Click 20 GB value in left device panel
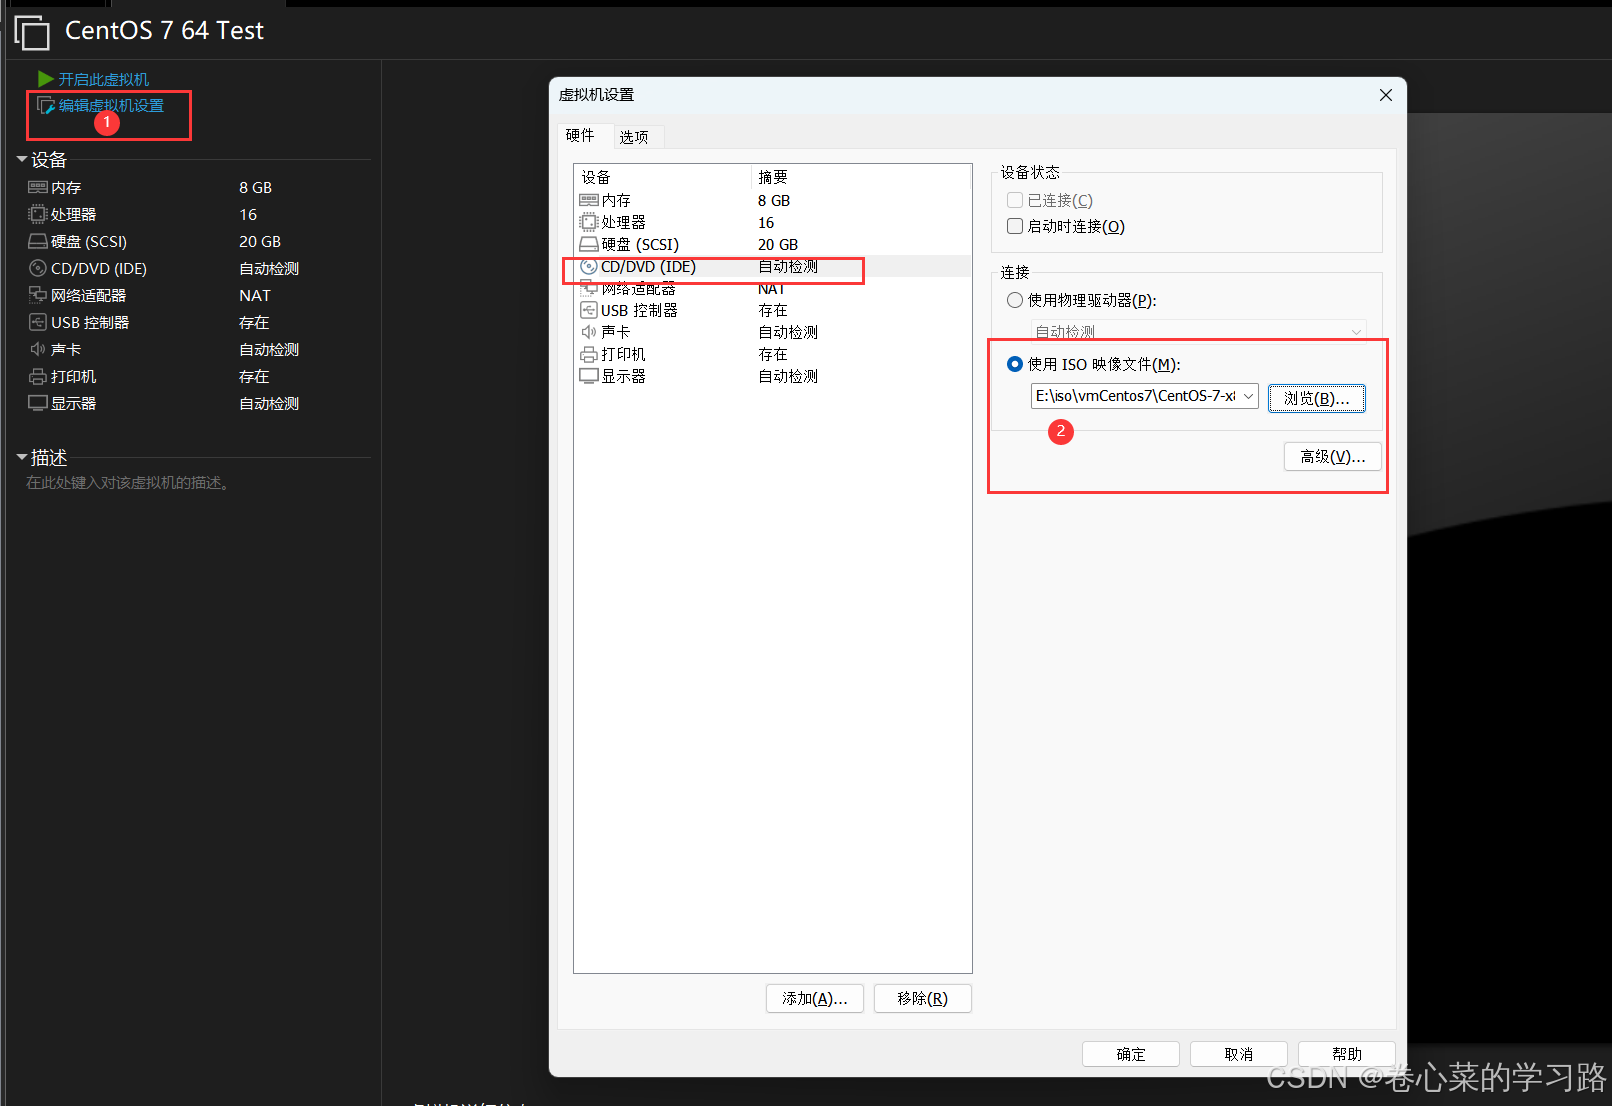The height and width of the screenshot is (1106, 1612). tap(260, 241)
